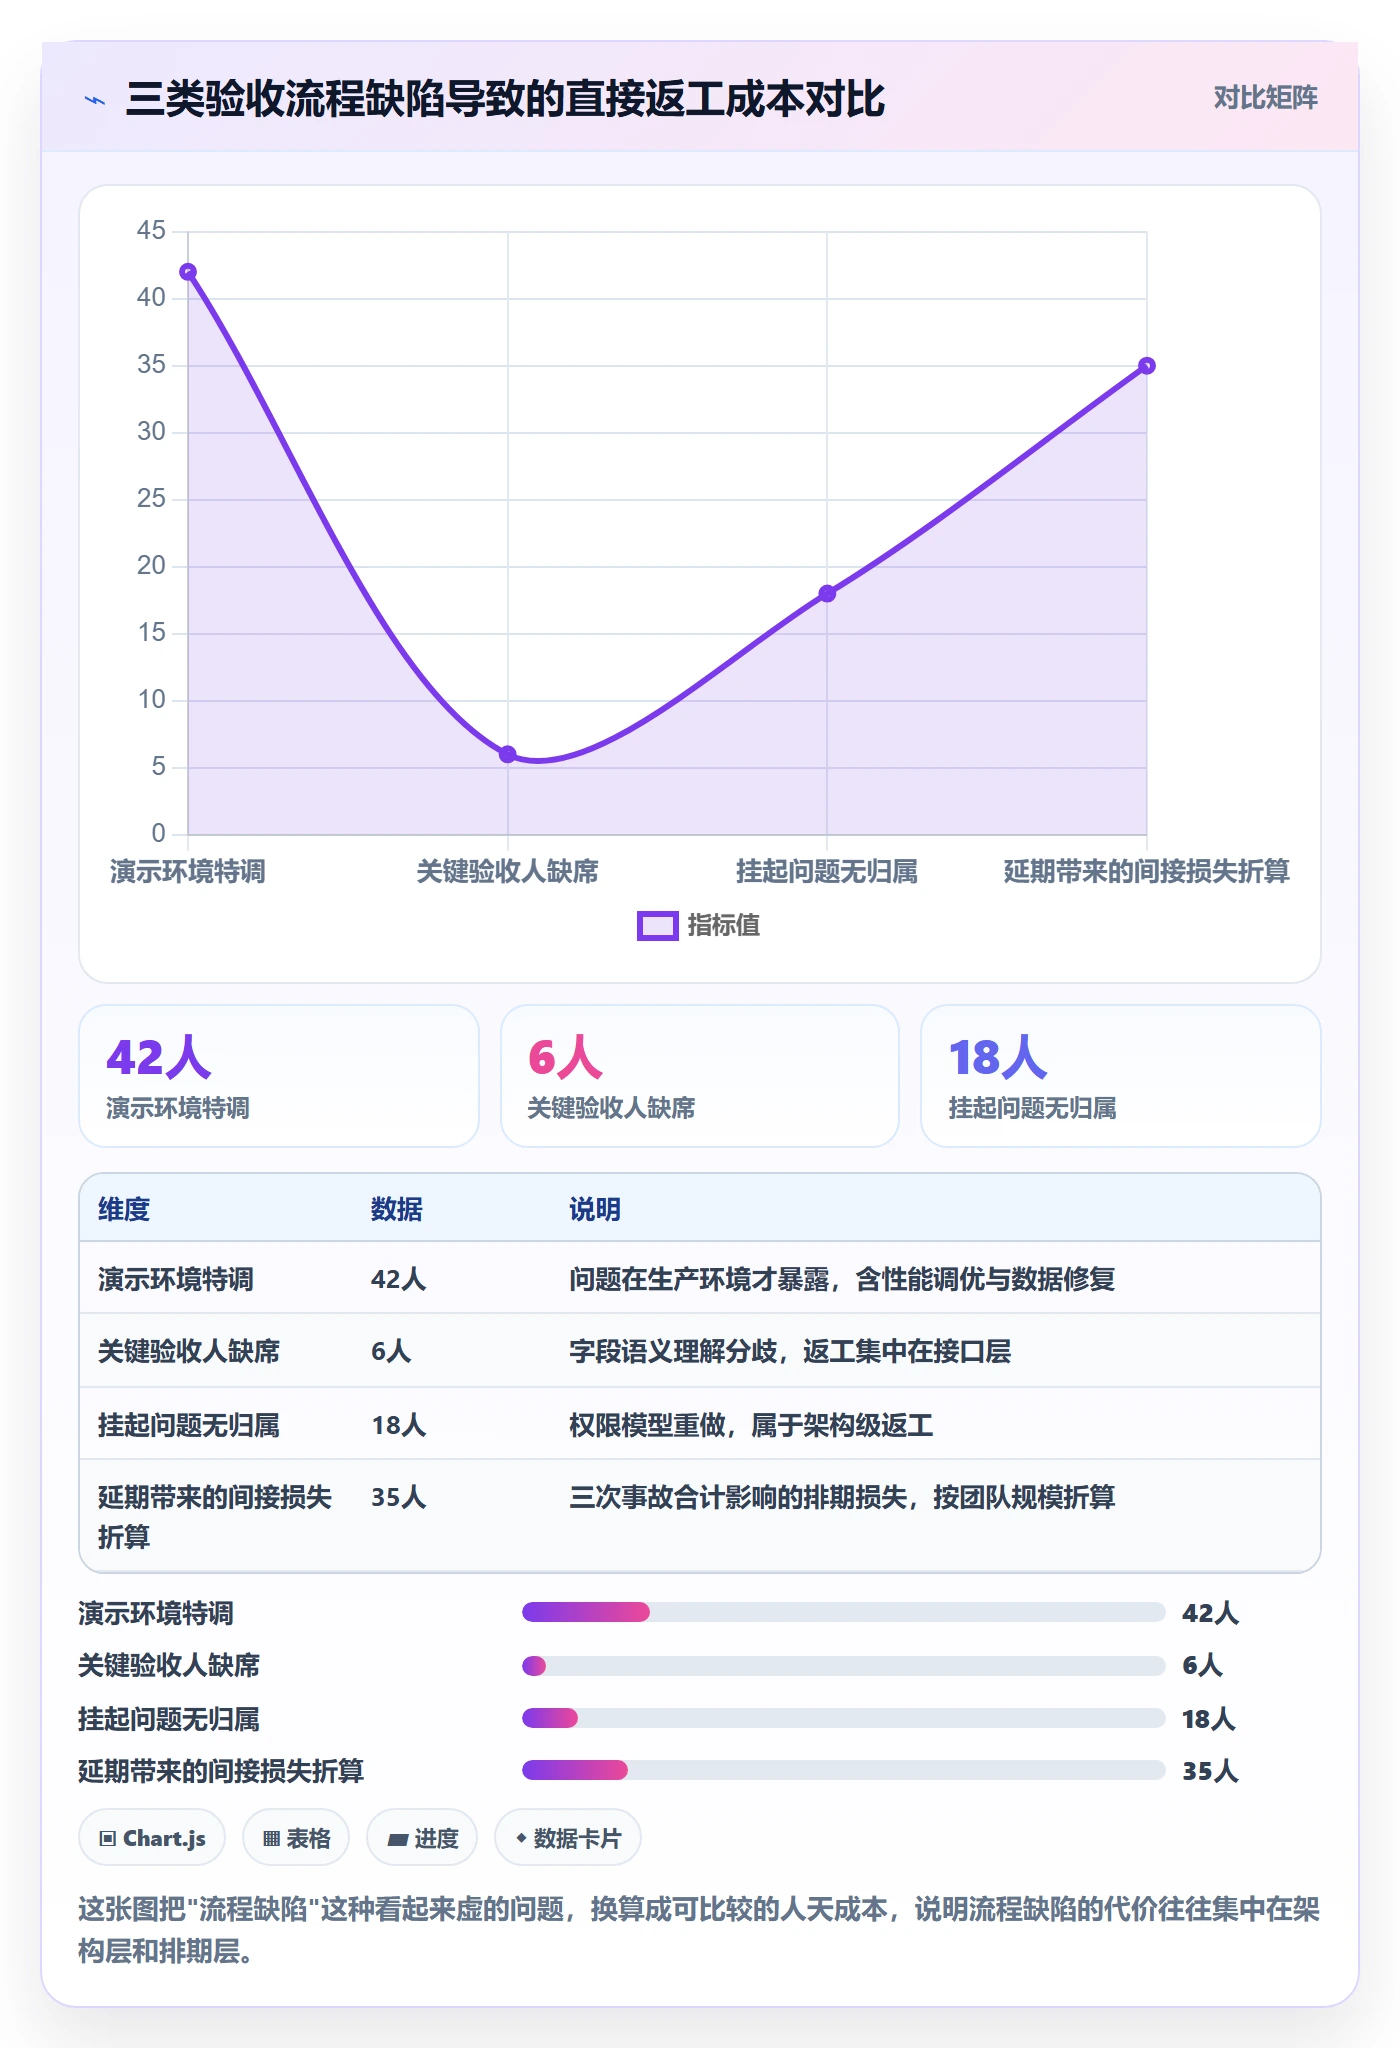Click the 权限模型重做 description cell
The image size is (1400, 2048).
click(751, 1426)
